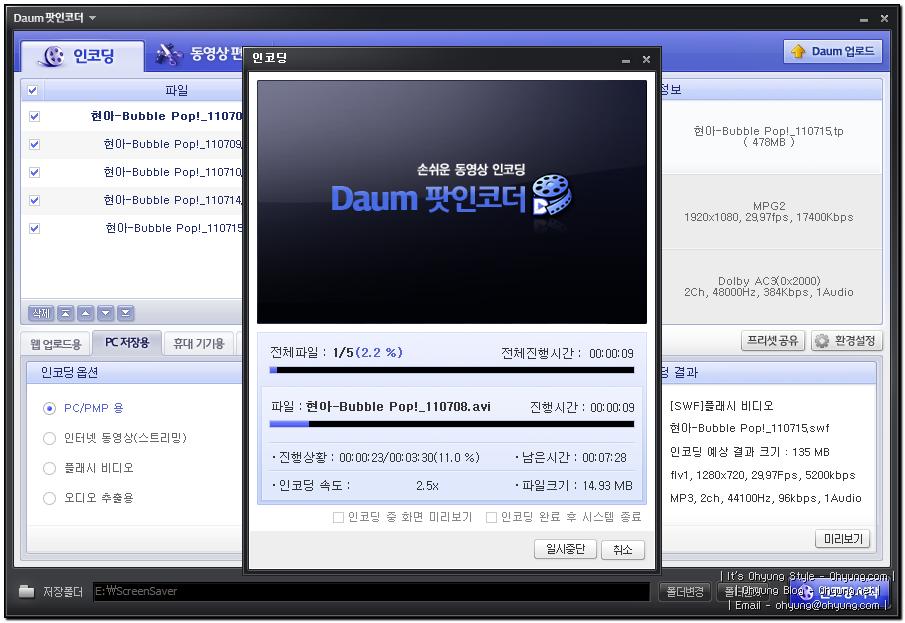The width and height of the screenshot is (905, 623).
Task: Click the 저장폴더 folder icon
Action: [27, 591]
